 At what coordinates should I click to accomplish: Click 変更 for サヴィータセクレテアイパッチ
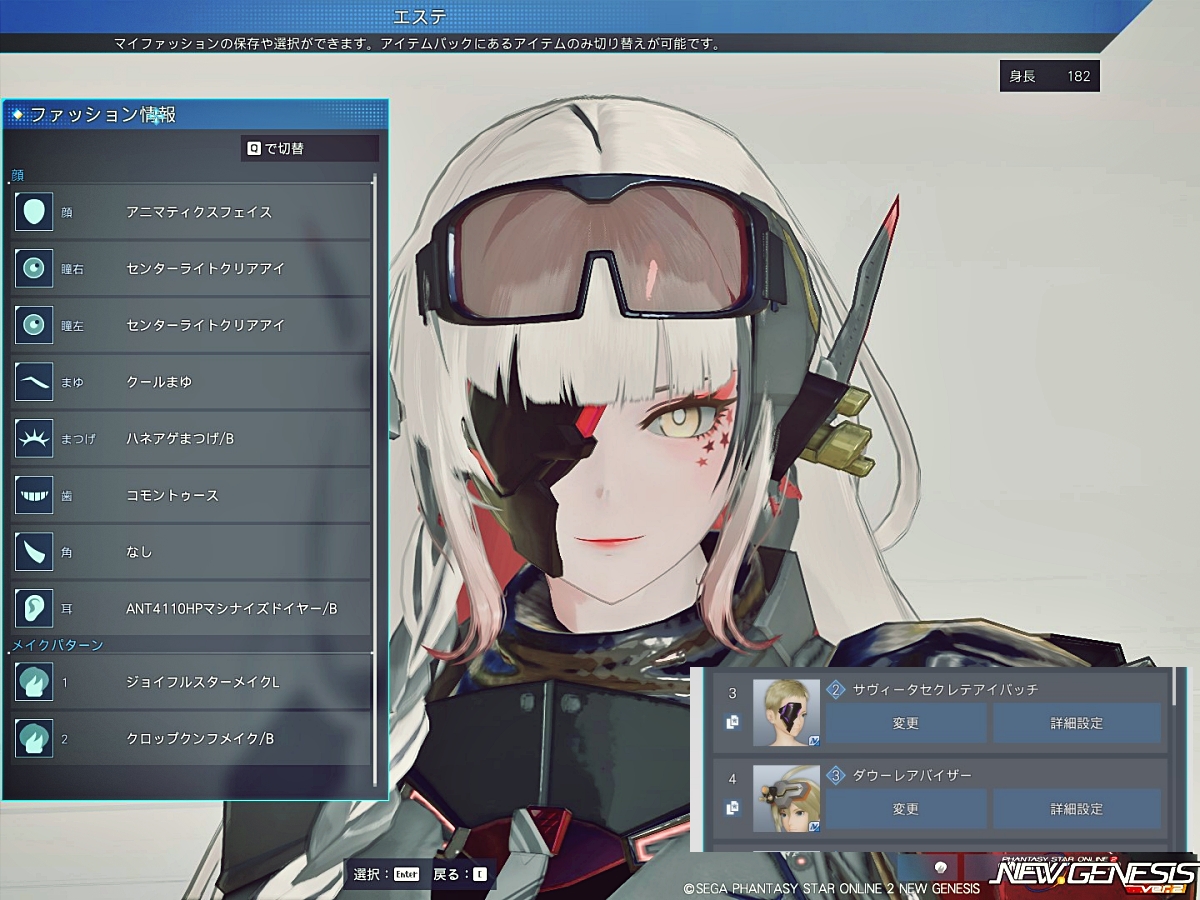[x=906, y=723]
